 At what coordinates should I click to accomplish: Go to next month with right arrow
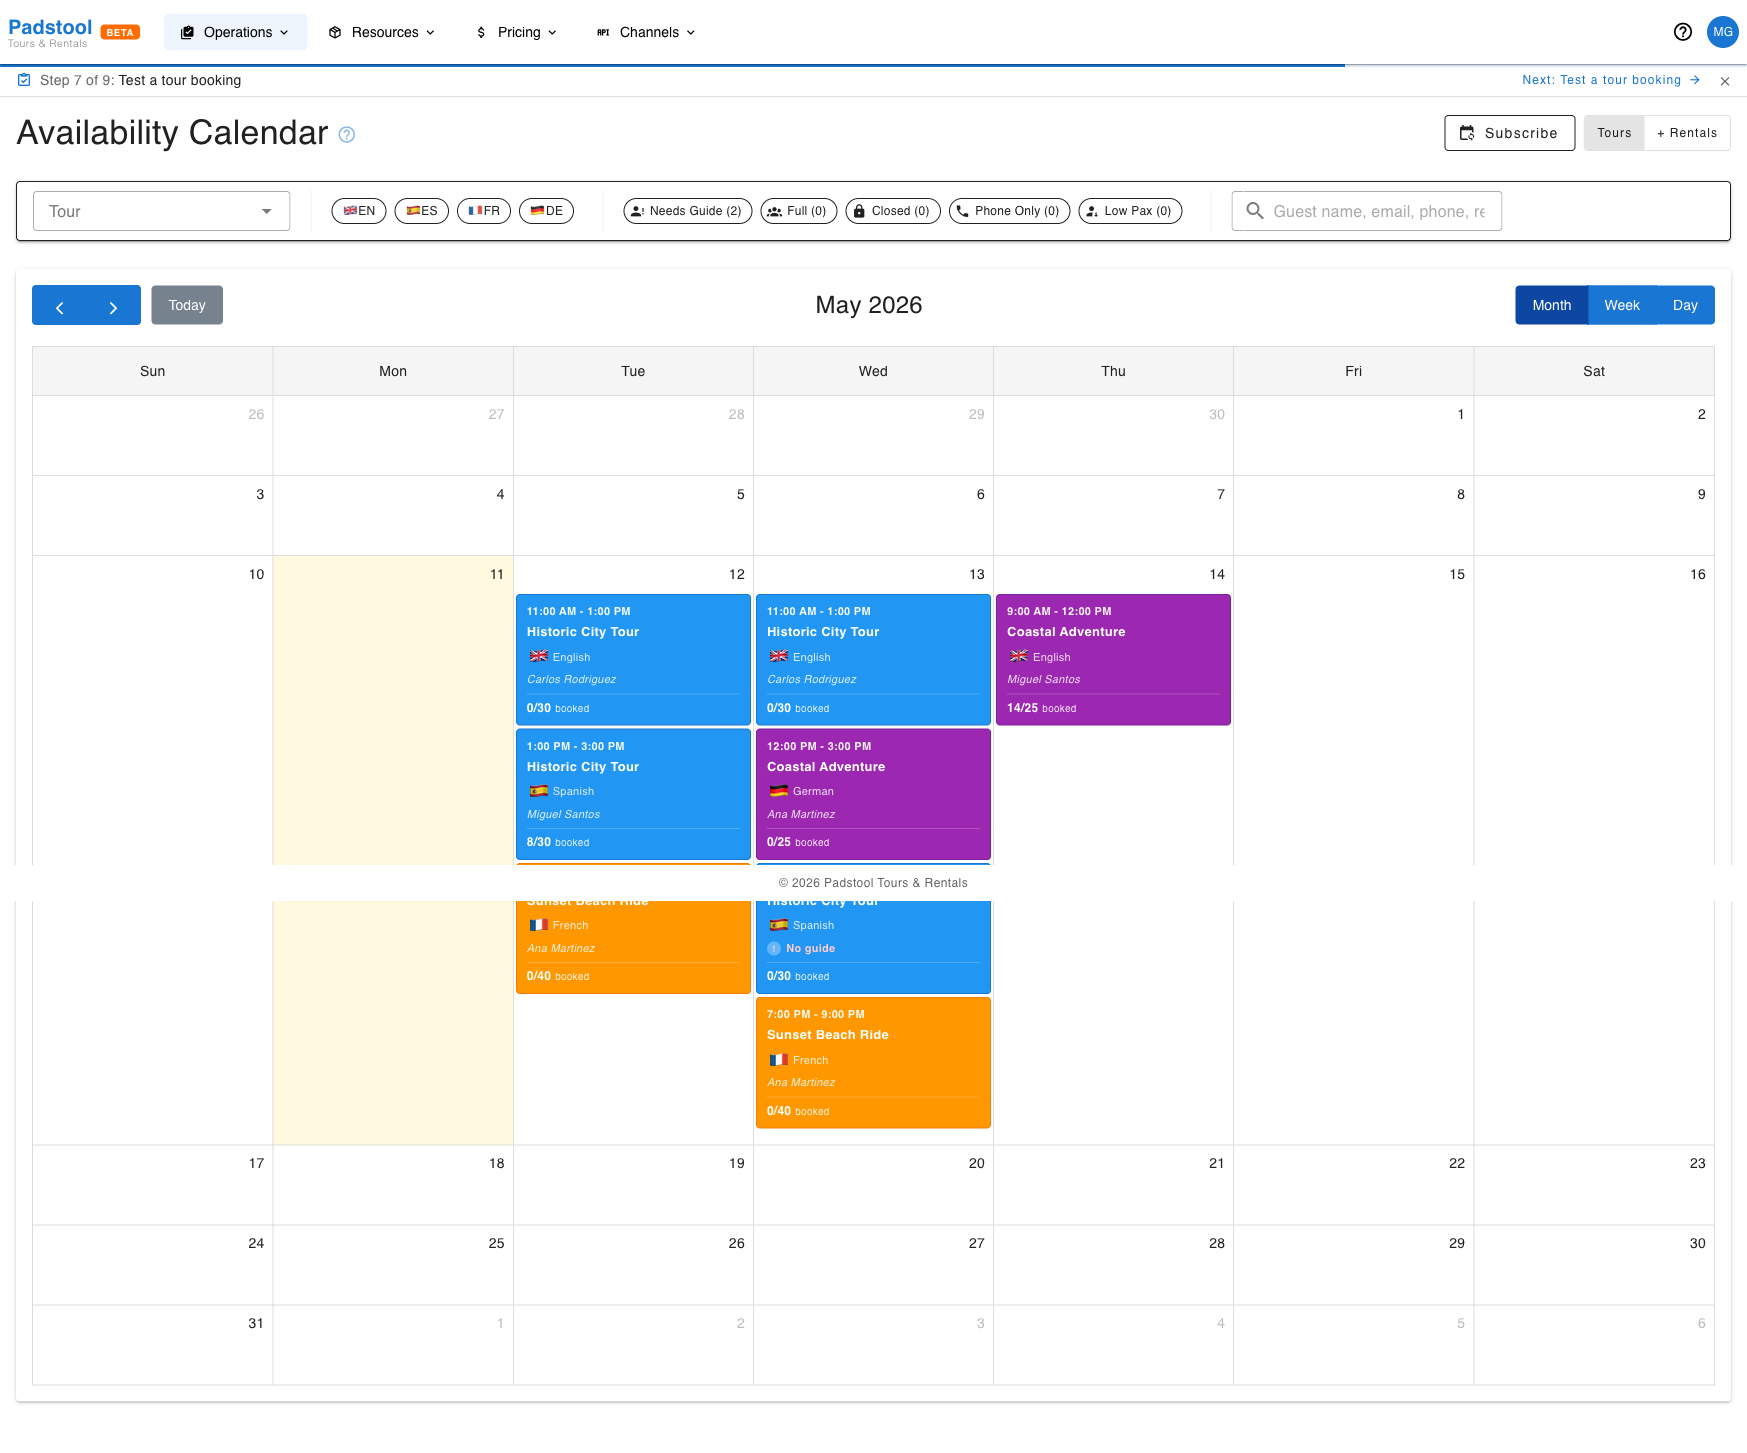(x=113, y=306)
